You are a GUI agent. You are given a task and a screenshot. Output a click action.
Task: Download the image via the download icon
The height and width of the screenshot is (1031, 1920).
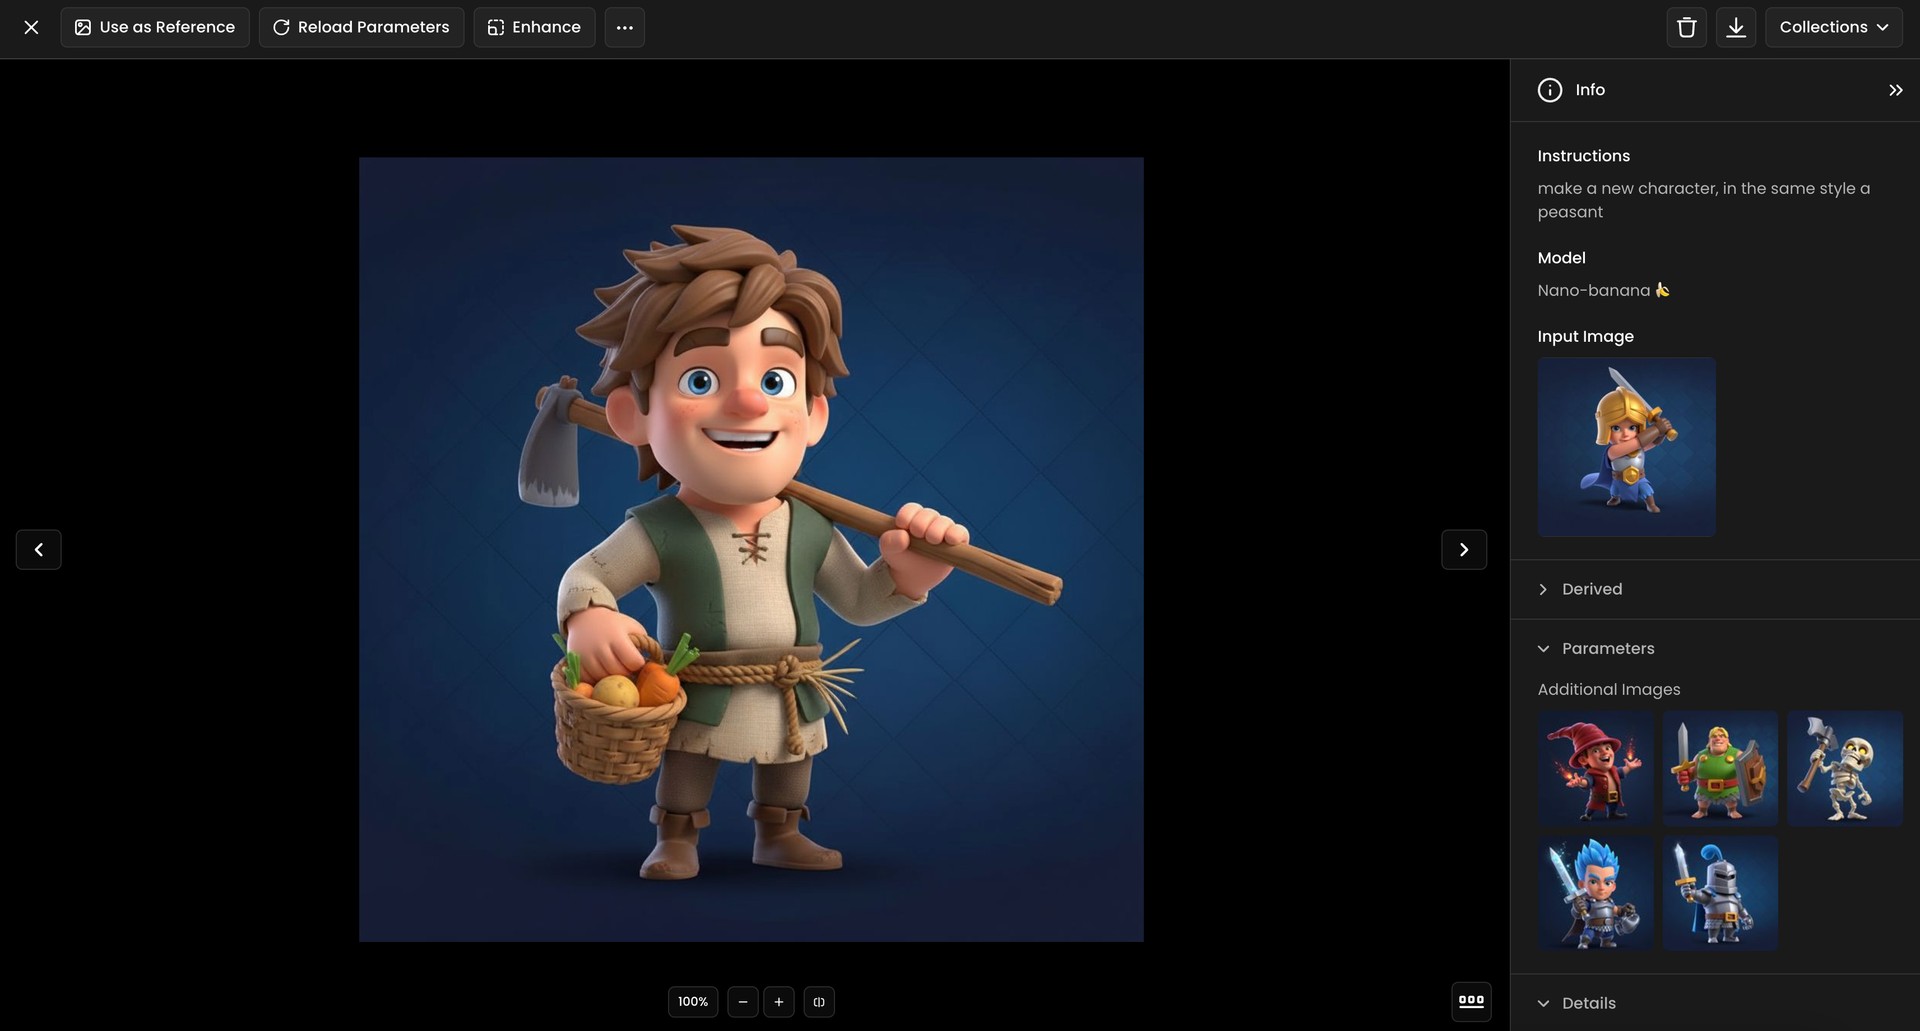[1736, 27]
